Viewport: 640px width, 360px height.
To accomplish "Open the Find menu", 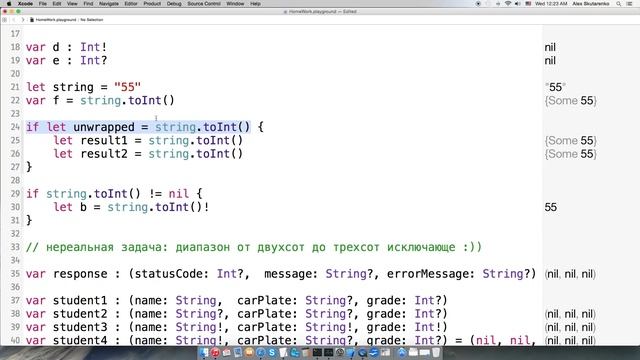I will 88,4.
